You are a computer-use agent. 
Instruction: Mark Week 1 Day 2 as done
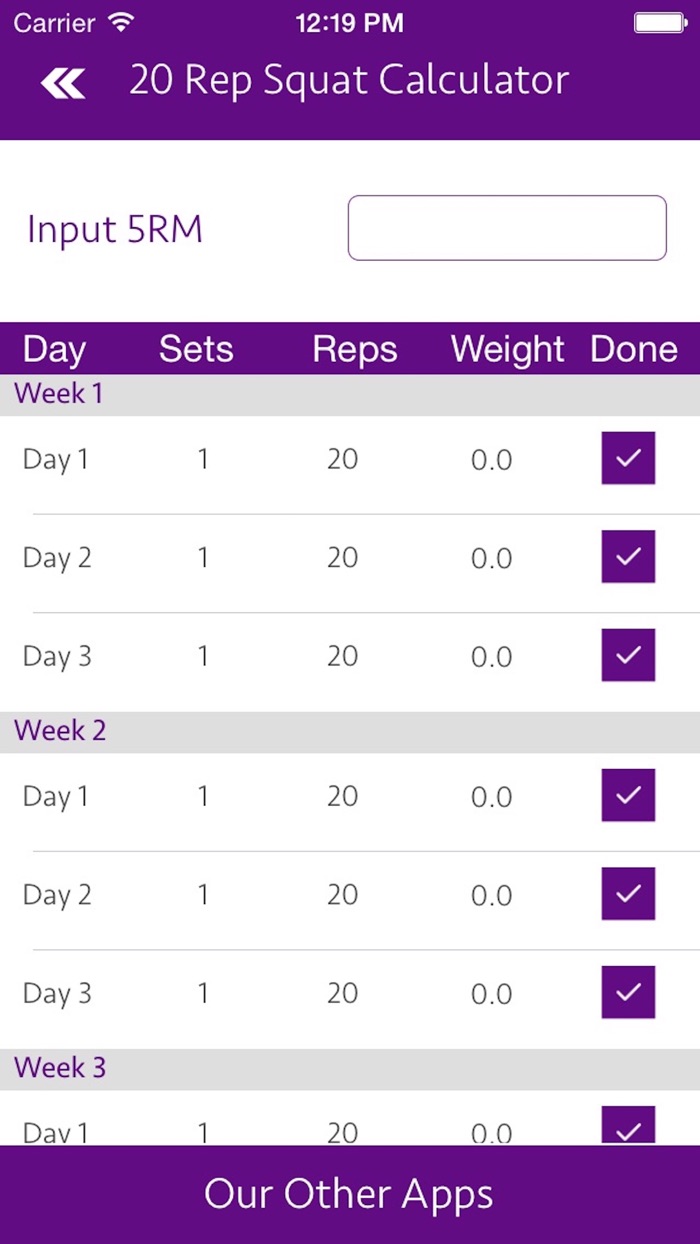coord(627,557)
